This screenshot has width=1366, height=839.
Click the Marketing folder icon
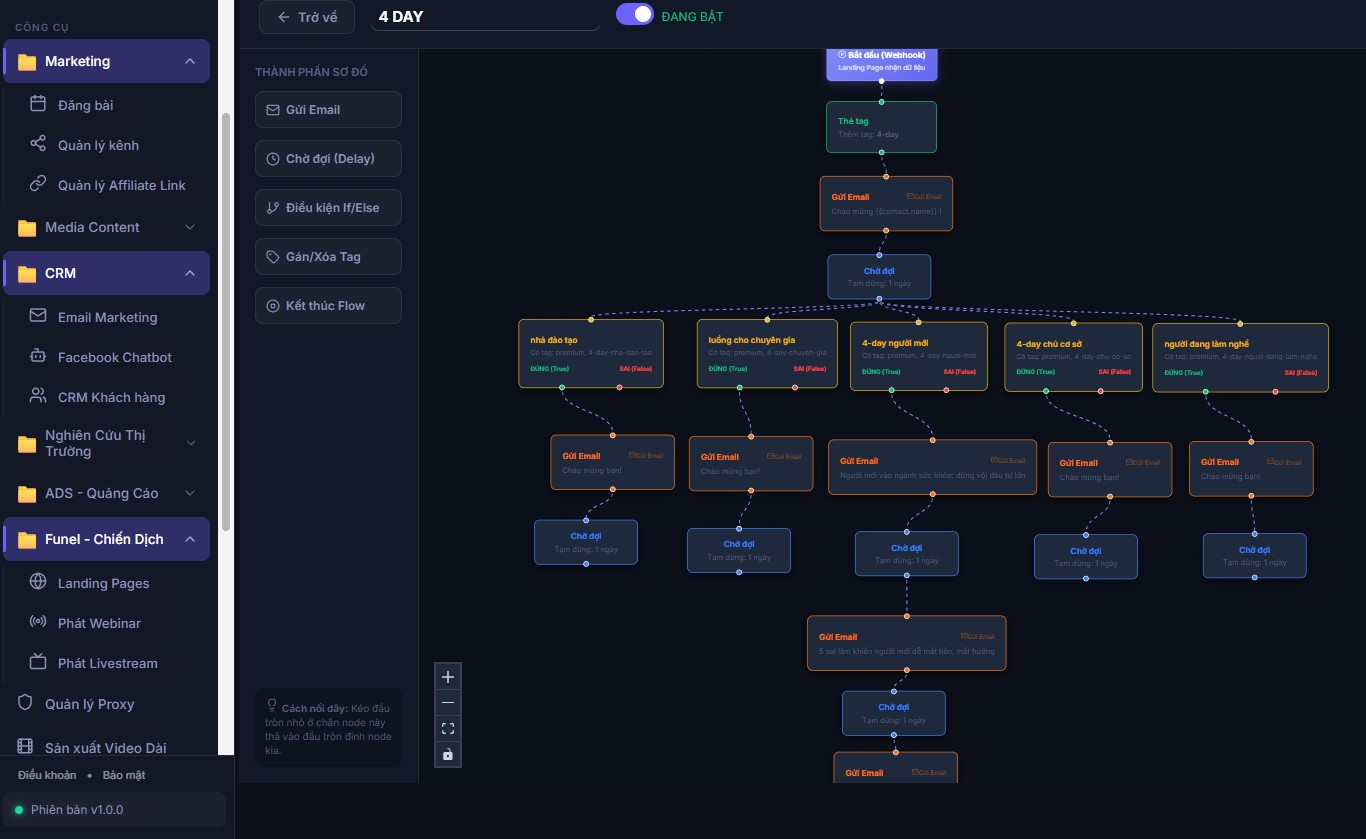[x=27, y=62]
